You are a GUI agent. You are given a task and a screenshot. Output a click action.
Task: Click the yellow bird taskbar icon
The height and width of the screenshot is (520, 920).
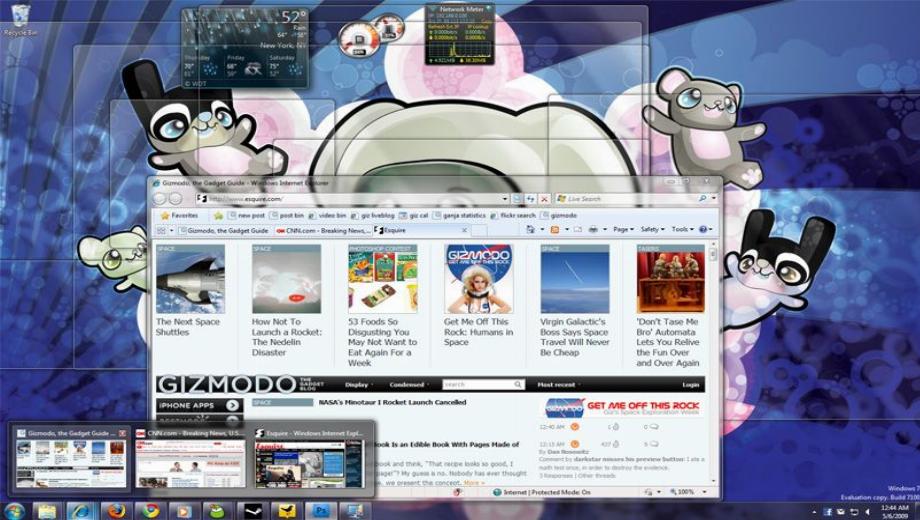pyautogui.click(x=286, y=511)
